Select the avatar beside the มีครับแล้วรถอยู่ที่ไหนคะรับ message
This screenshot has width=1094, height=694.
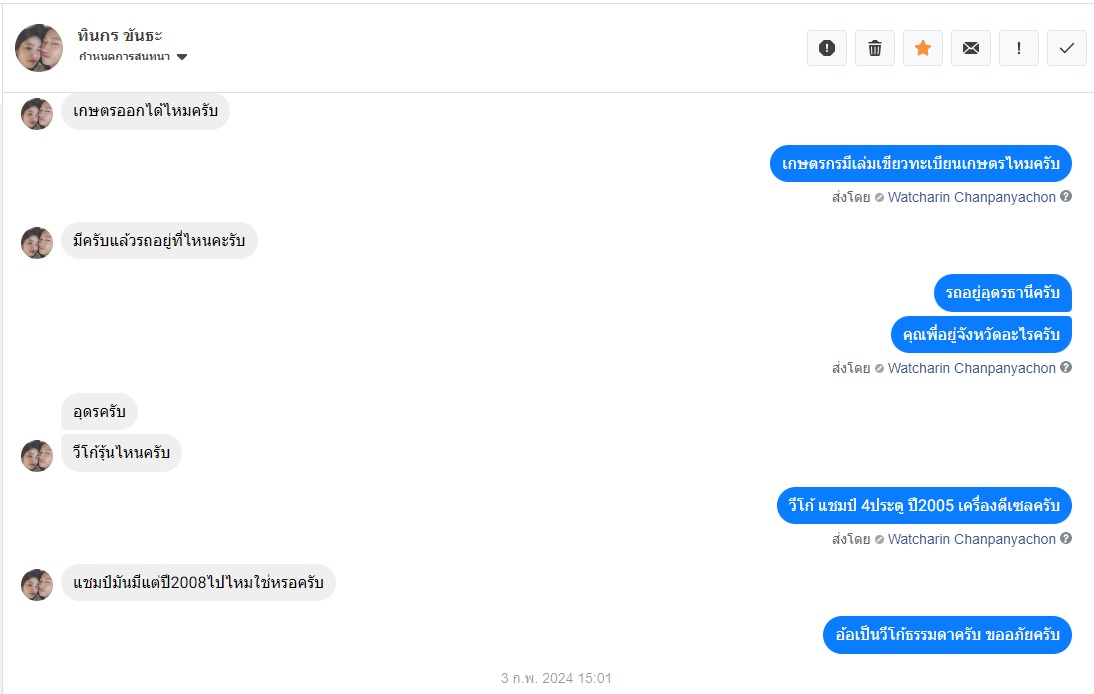pos(37,243)
